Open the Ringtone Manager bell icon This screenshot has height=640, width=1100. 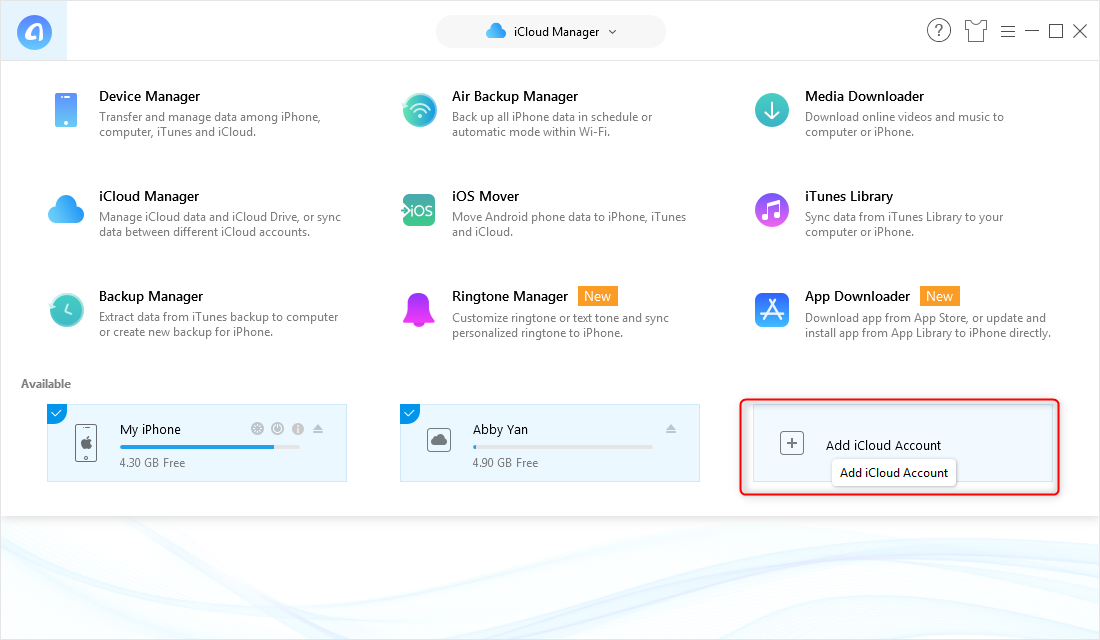(x=419, y=310)
